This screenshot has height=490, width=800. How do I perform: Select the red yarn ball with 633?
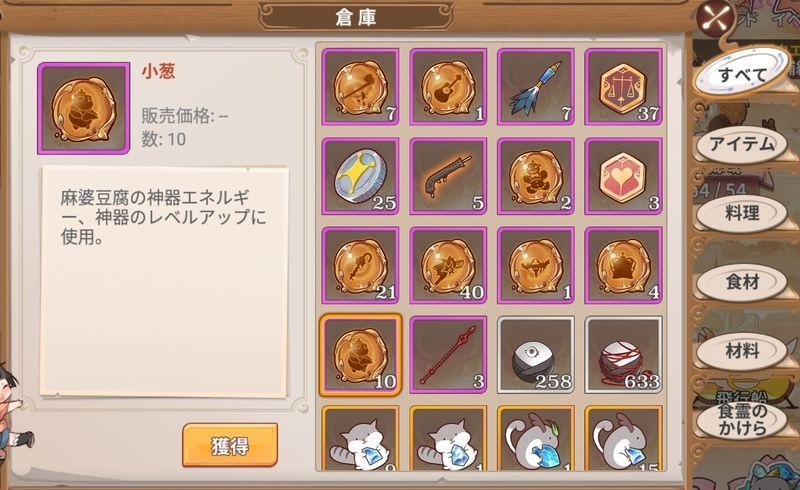(x=623, y=355)
